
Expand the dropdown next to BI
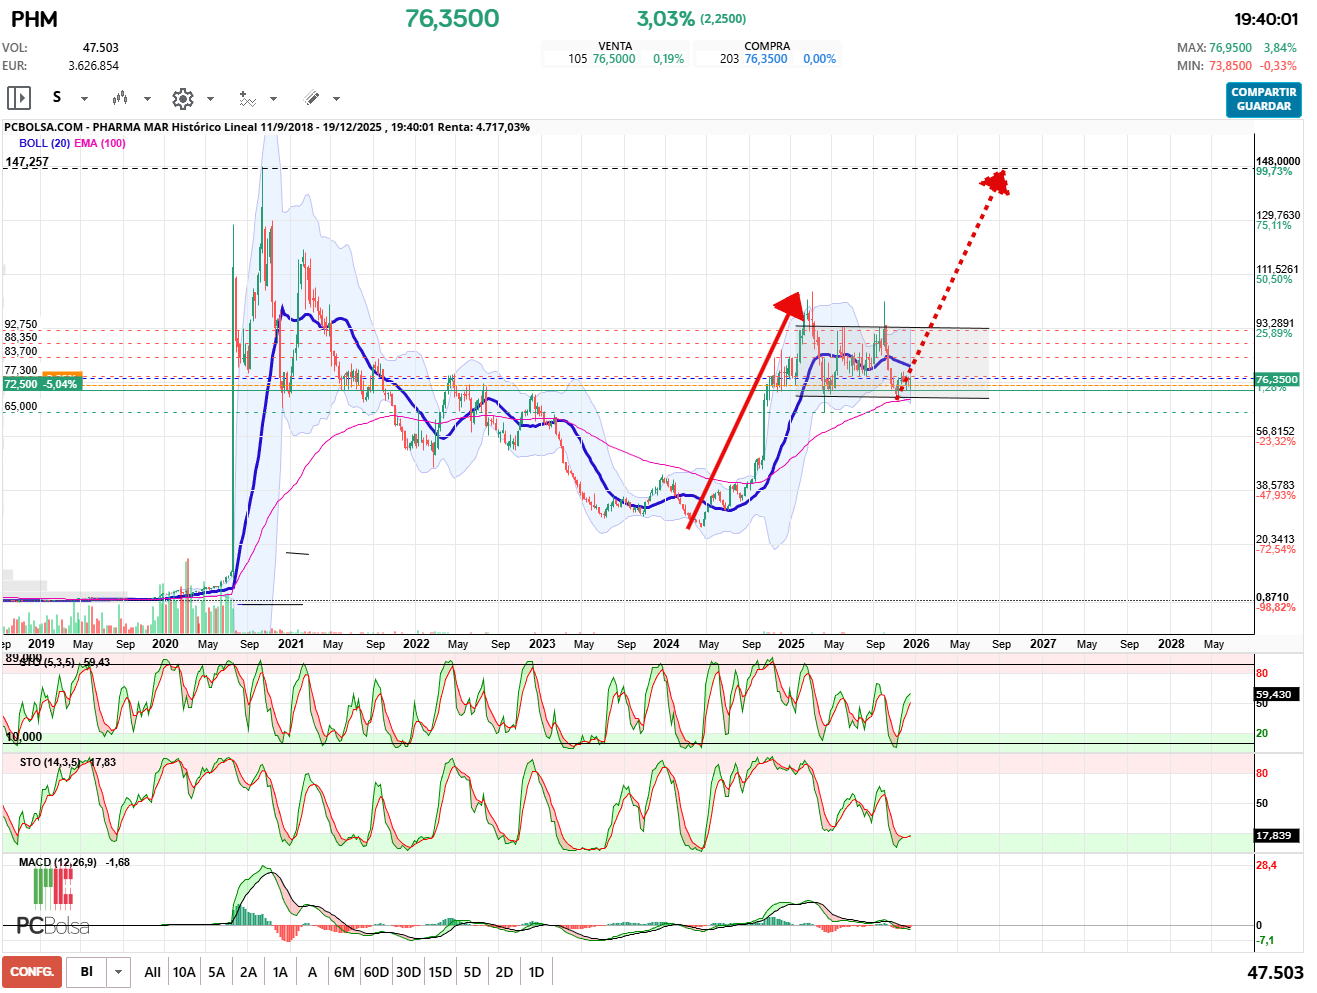pos(119,972)
